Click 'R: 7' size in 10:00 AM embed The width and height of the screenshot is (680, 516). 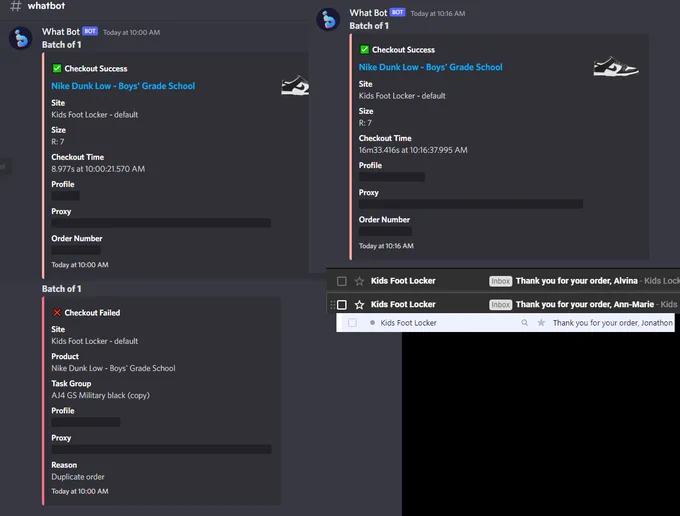(58, 142)
